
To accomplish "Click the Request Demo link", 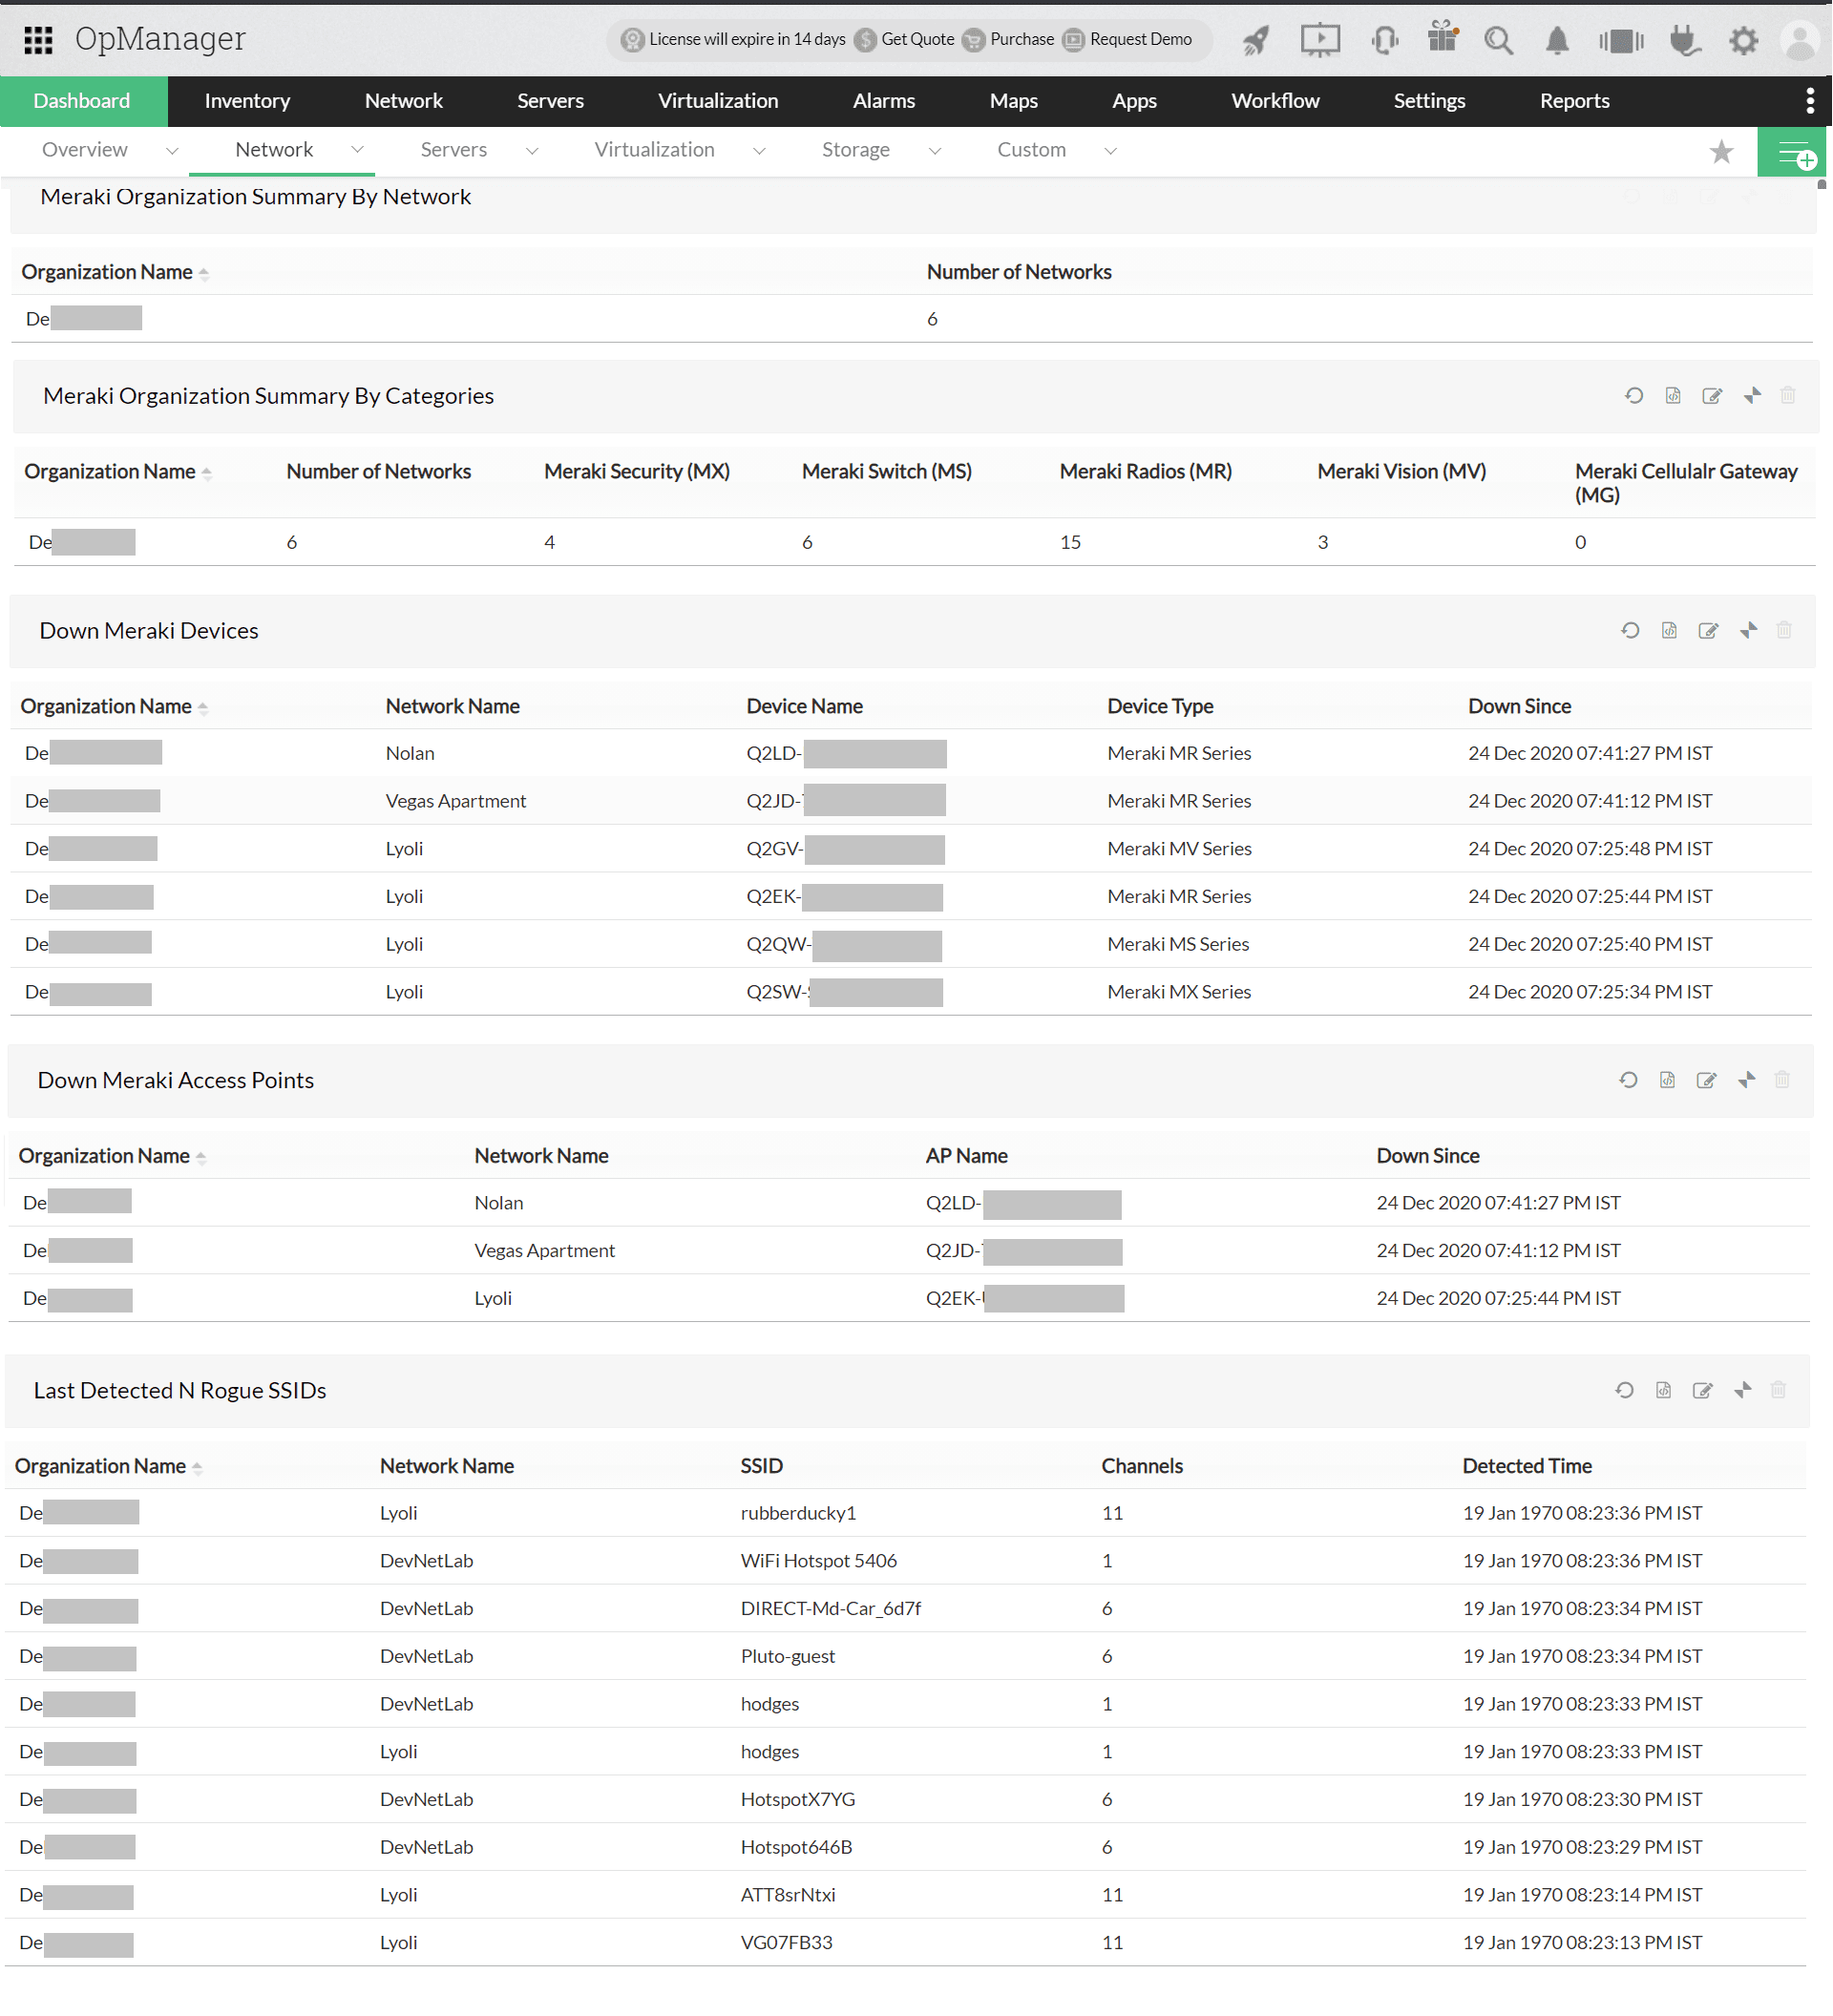I will pos(1140,39).
